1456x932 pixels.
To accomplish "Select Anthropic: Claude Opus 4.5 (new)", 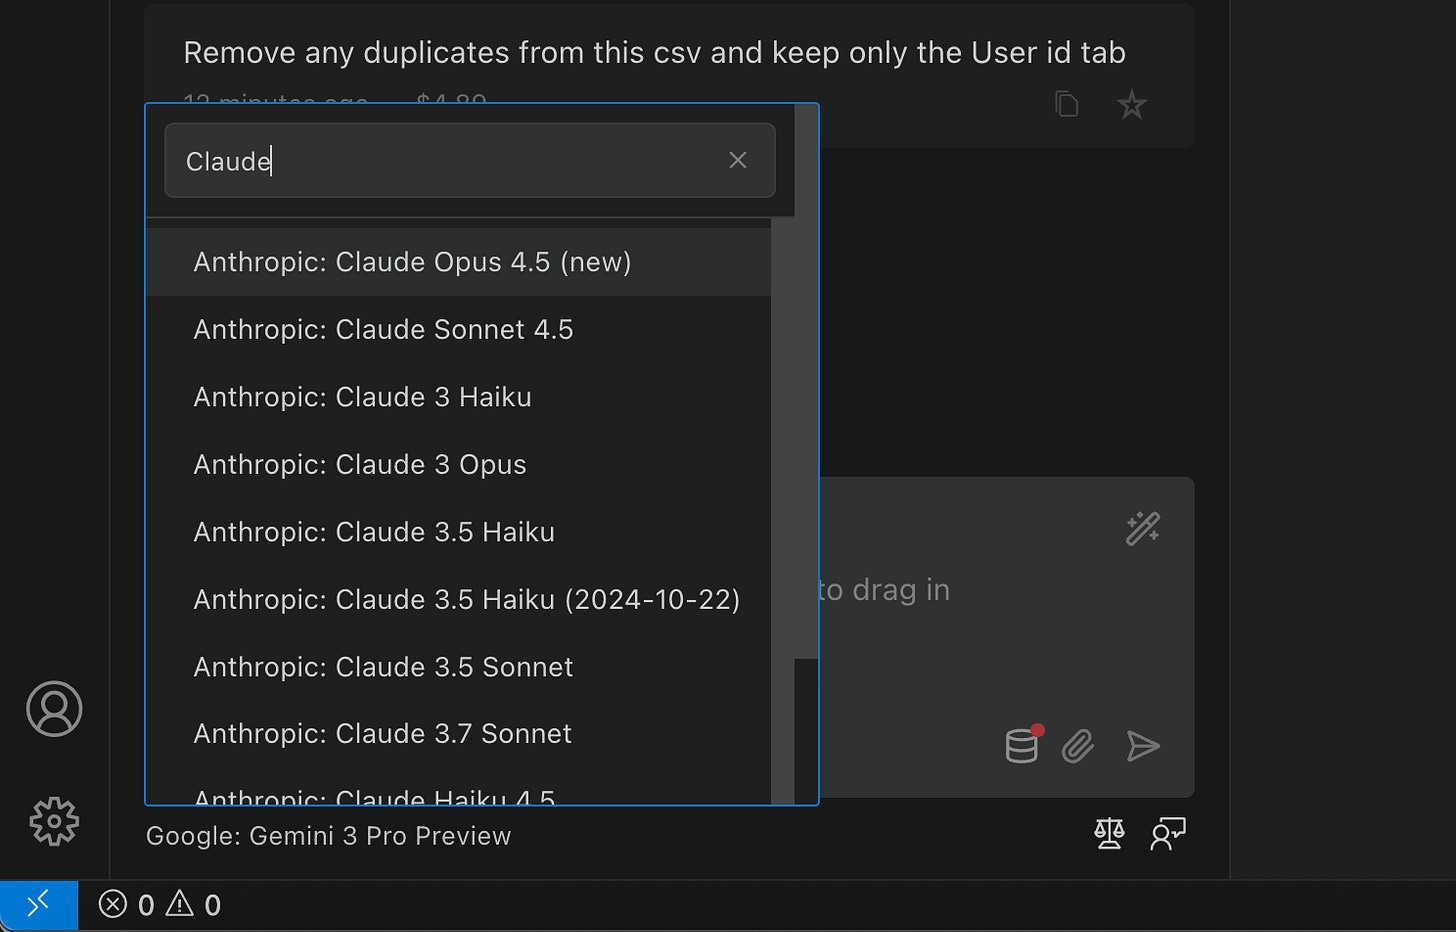I will (458, 262).
